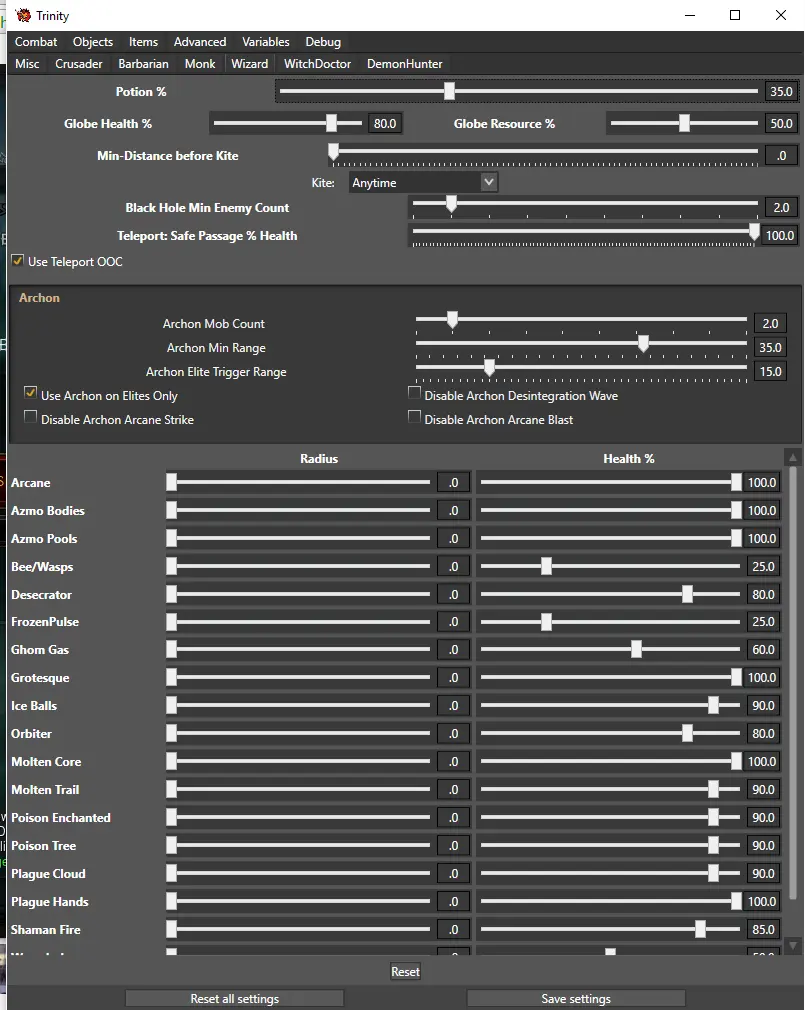The image size is (805, 1010).
Task: Click the Orbiter Radius value box
Action: click(x=453, y=734)
